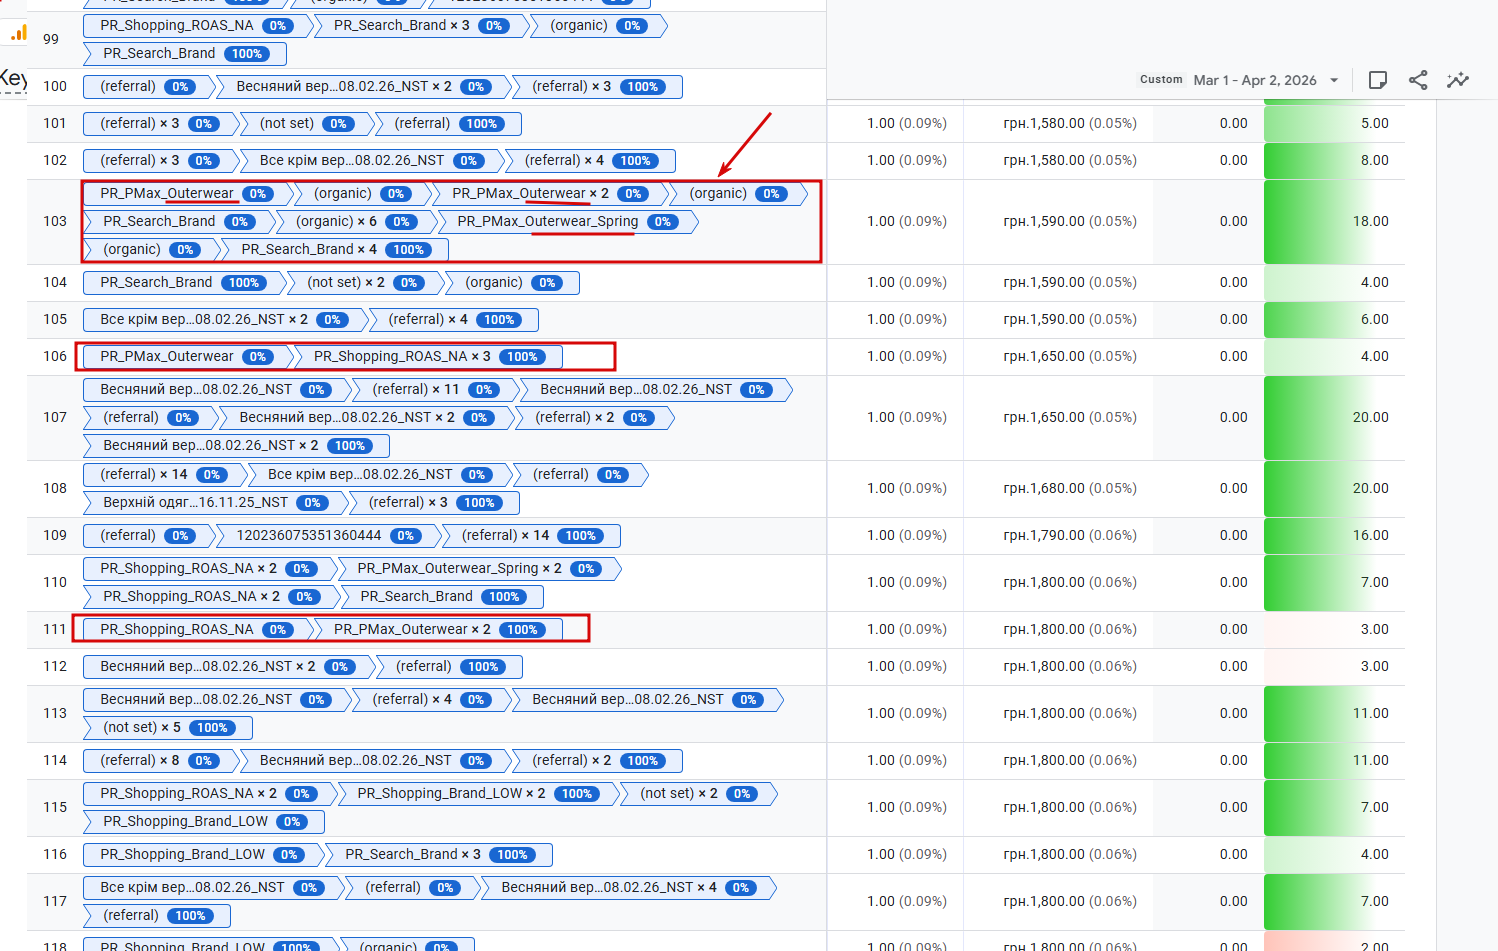Select PR_PMax_Outerwear_Spring 0% chip in row 103
Image resolution: width=1498 pixels, height=951 pixels.
click(567, 222)
